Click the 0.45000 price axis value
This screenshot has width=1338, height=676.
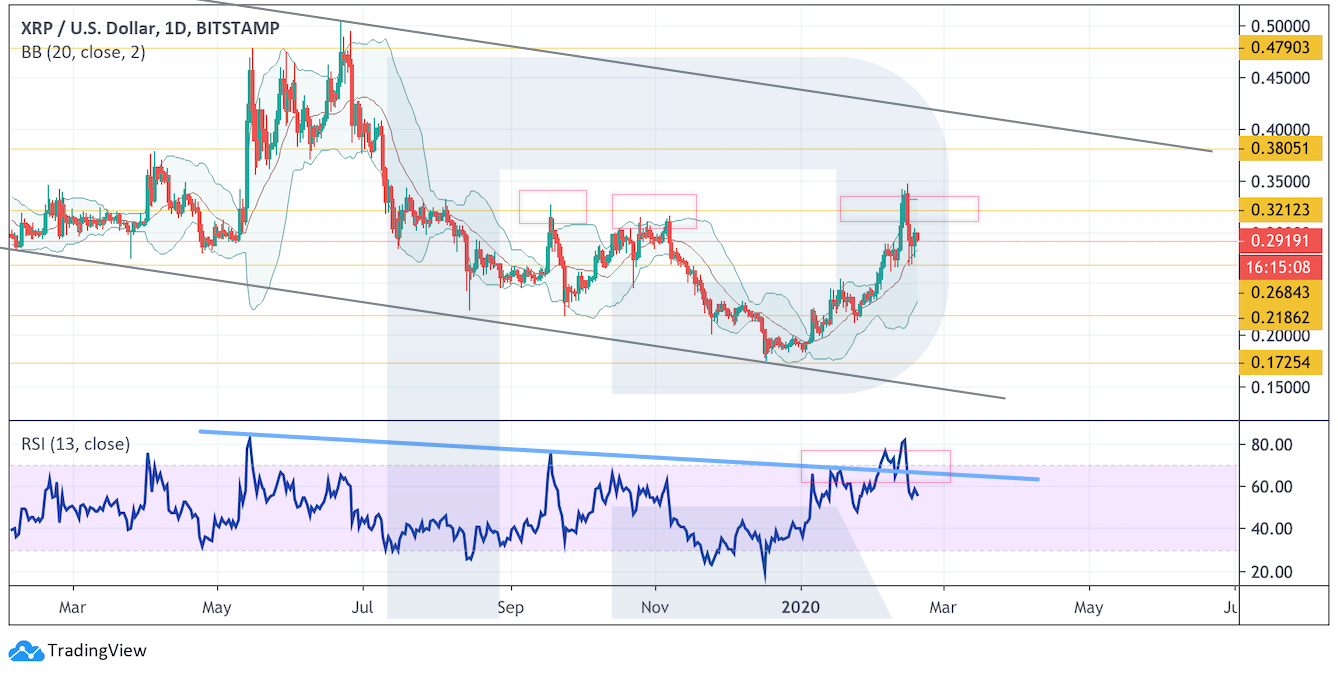[1281, 78]
